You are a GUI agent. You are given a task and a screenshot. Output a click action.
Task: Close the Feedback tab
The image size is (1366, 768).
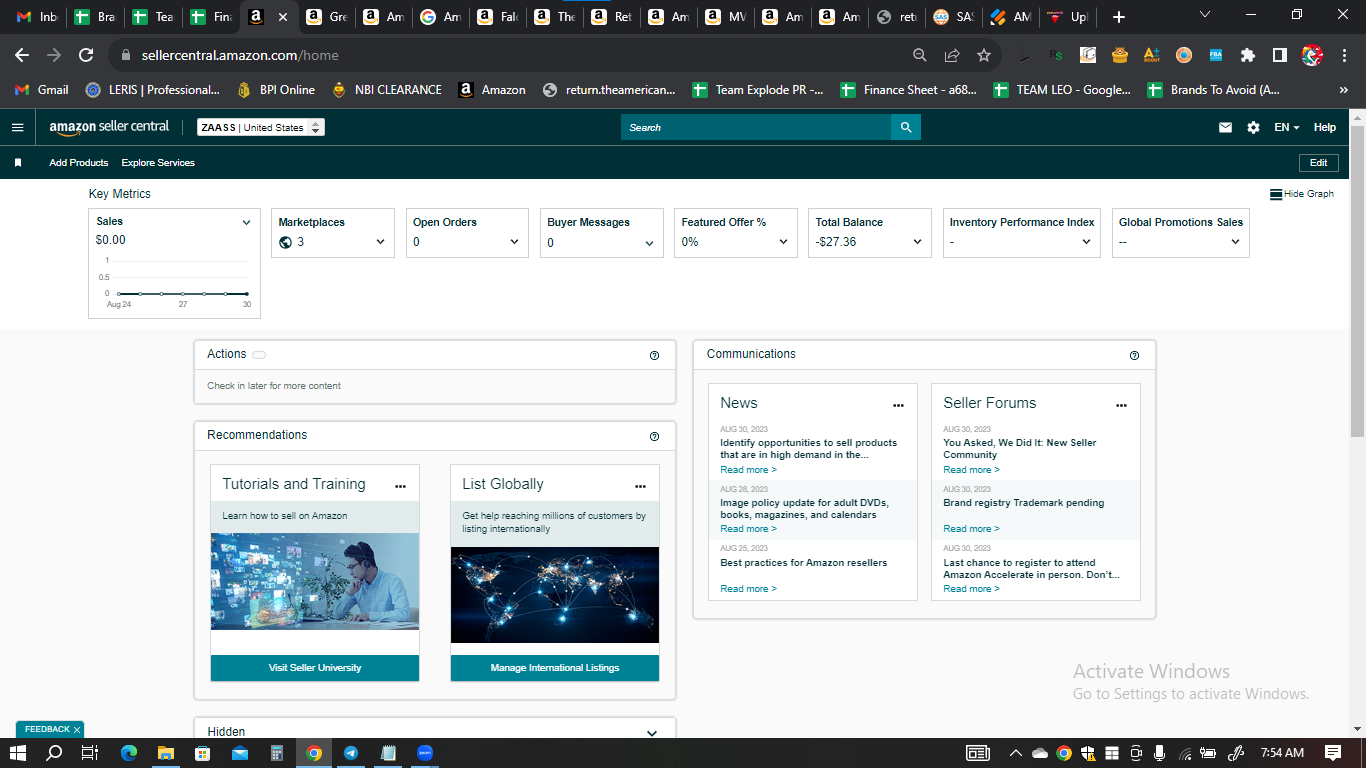(76, 730)
